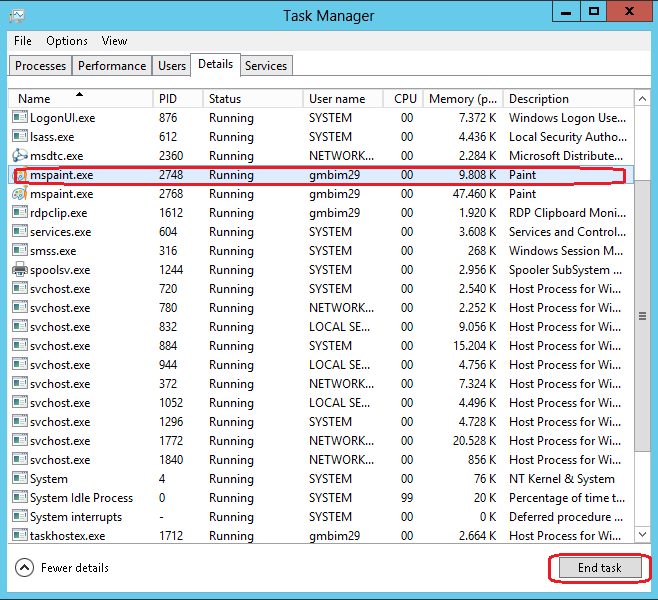This screenshot has width=658, height=600.
Task: Click the taskhostex.exe process icon
Action: point(20,536)
